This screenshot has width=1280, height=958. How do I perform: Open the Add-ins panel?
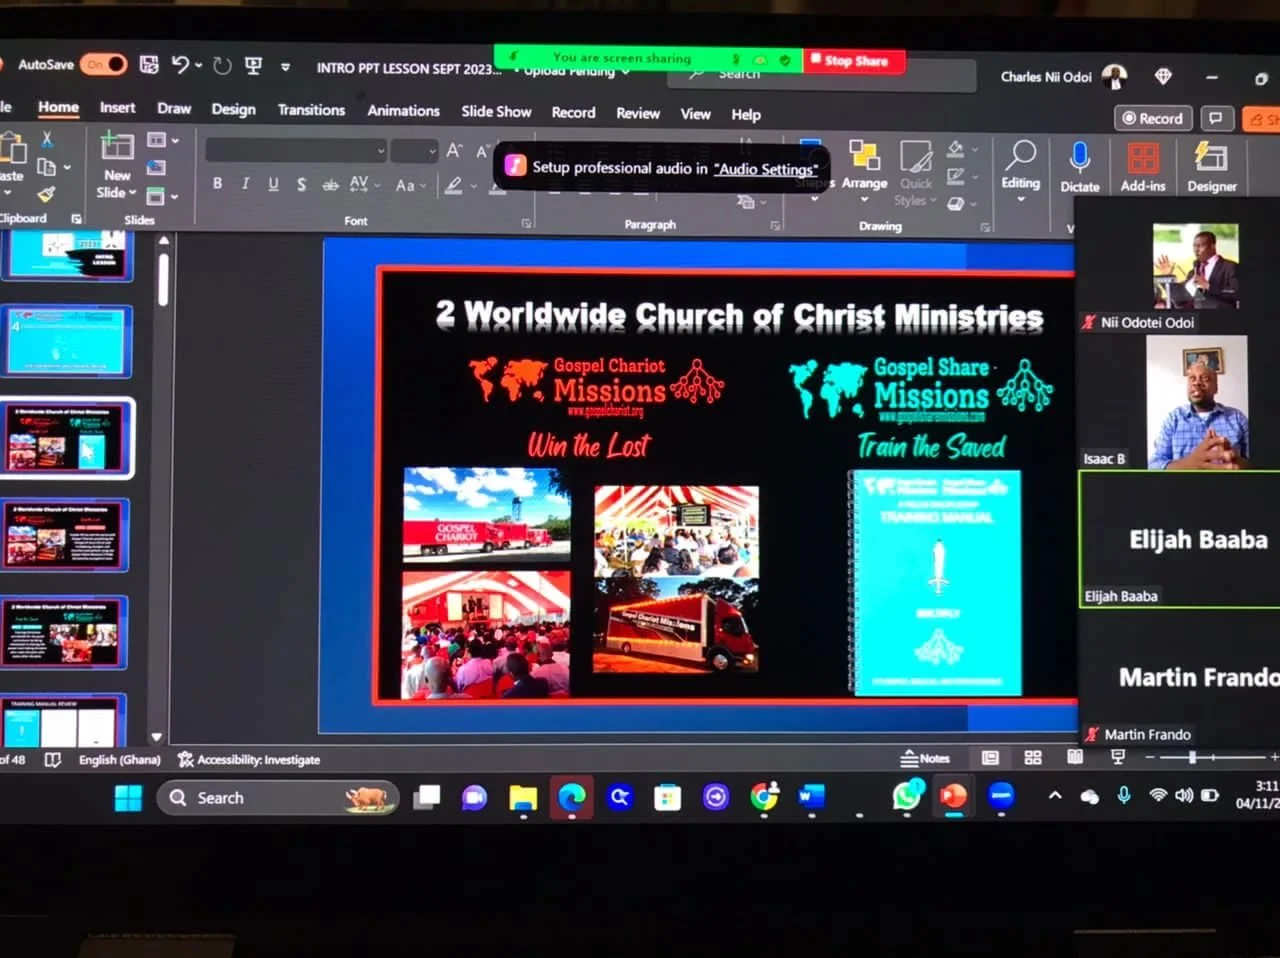click(x=1143, y=166)
